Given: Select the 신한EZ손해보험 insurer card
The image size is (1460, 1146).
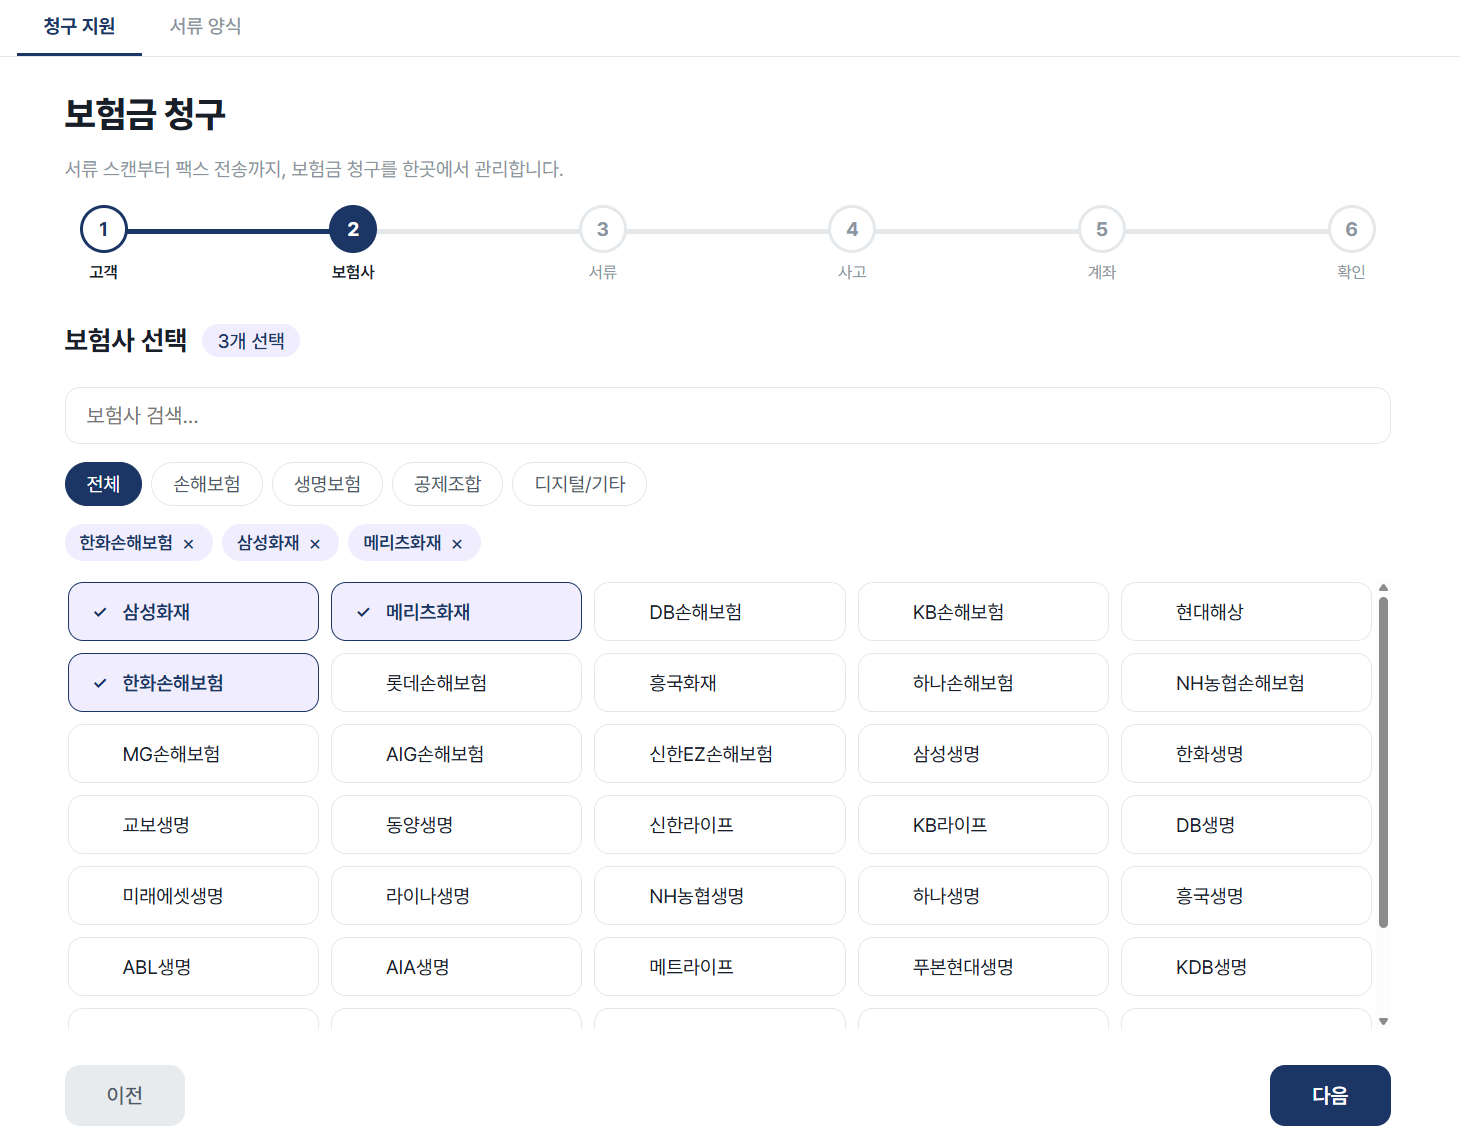Looking at the screenshot, I should click(x=719, y=754).
